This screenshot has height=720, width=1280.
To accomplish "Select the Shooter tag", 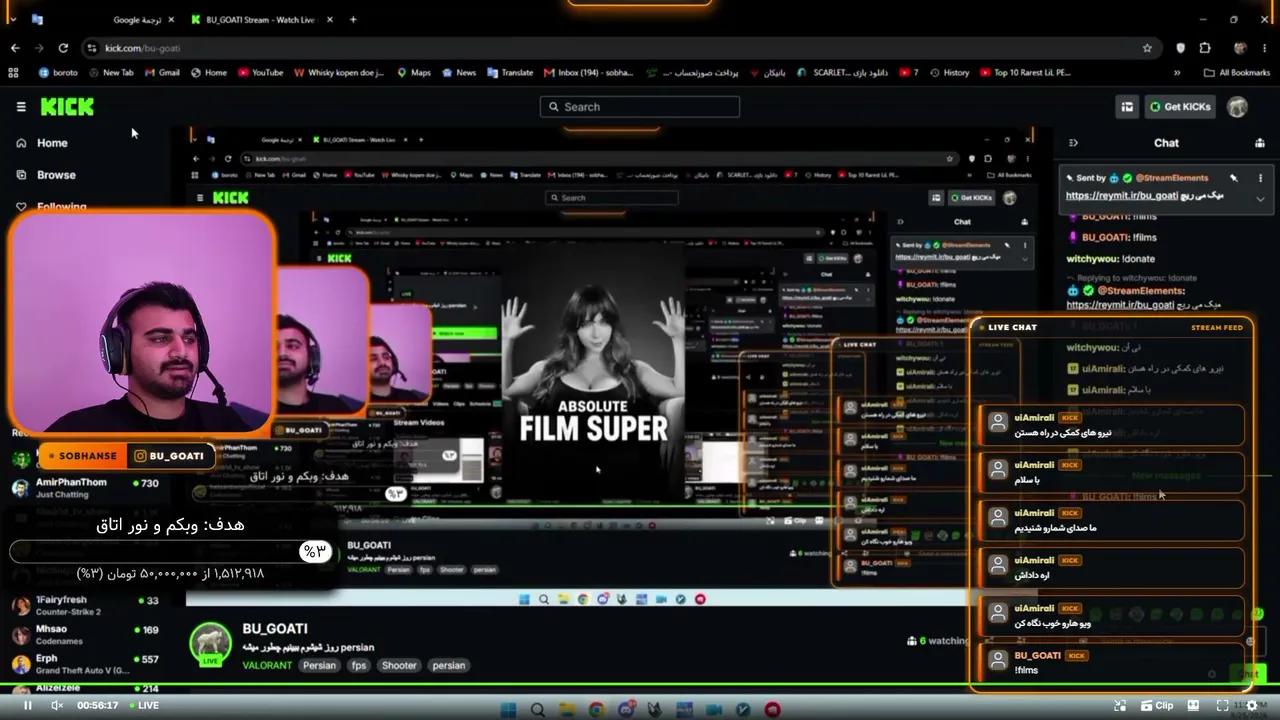I will click(399, 665).
